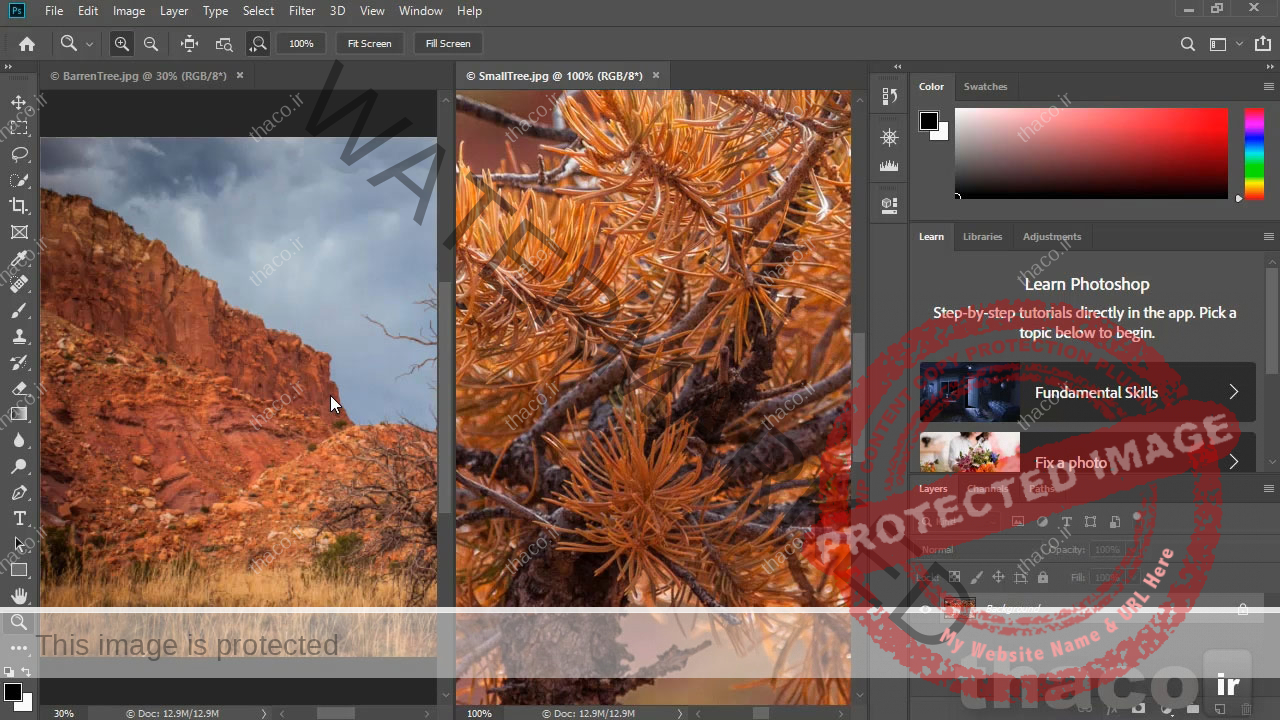Select the Zoom tool in the toolbox
Image resolution: width=1280 pixels, height=720 pixels.
19,622
